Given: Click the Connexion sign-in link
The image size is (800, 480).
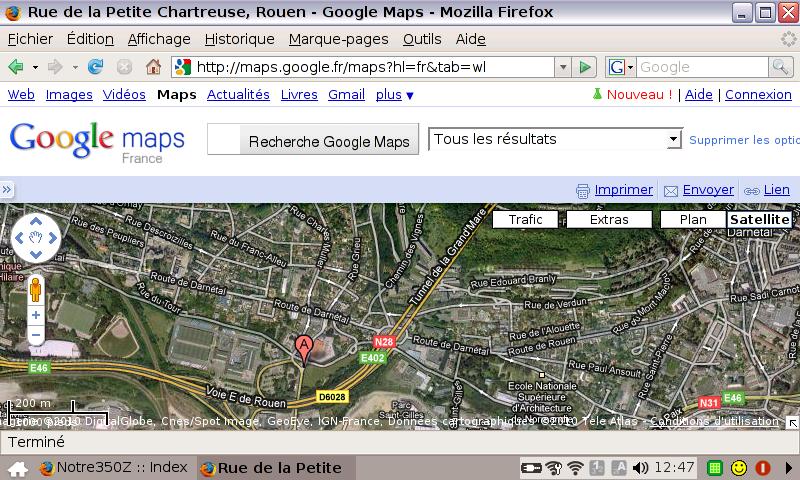Looking at the screenshot, I should [758, 95].
